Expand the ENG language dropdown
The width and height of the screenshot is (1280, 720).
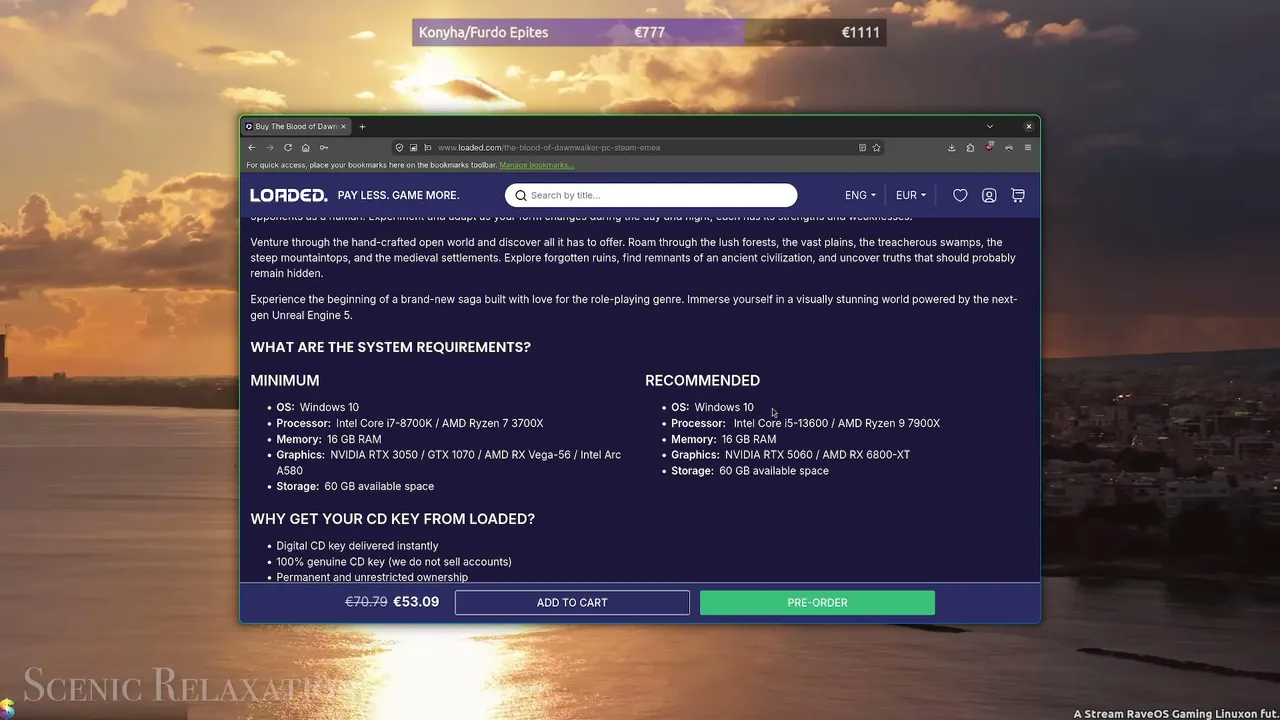point(860,195)
